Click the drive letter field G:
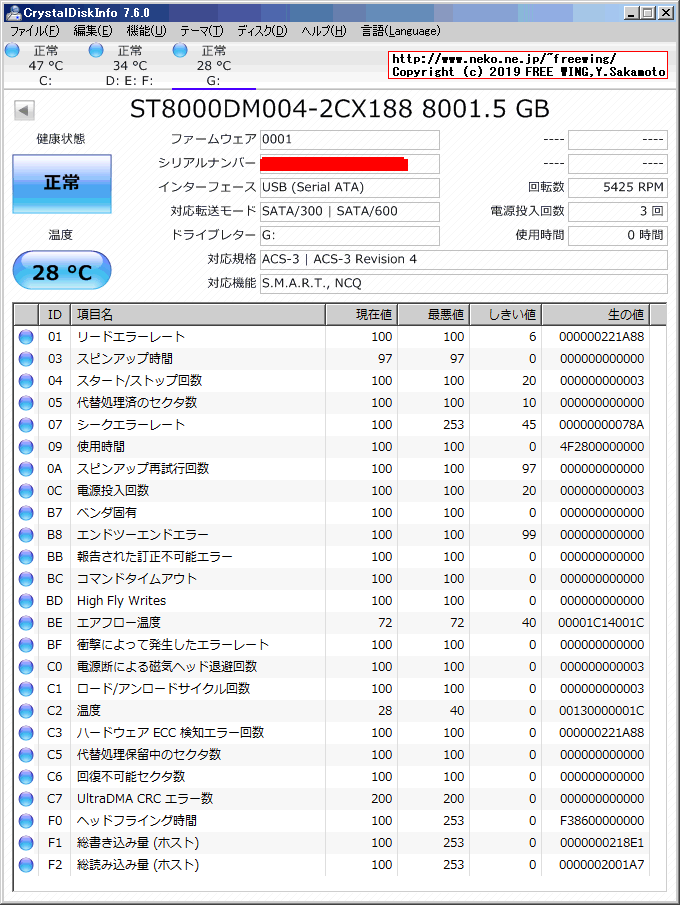Image resolution: width=680 pixels, height=905 pixels. 350,235
